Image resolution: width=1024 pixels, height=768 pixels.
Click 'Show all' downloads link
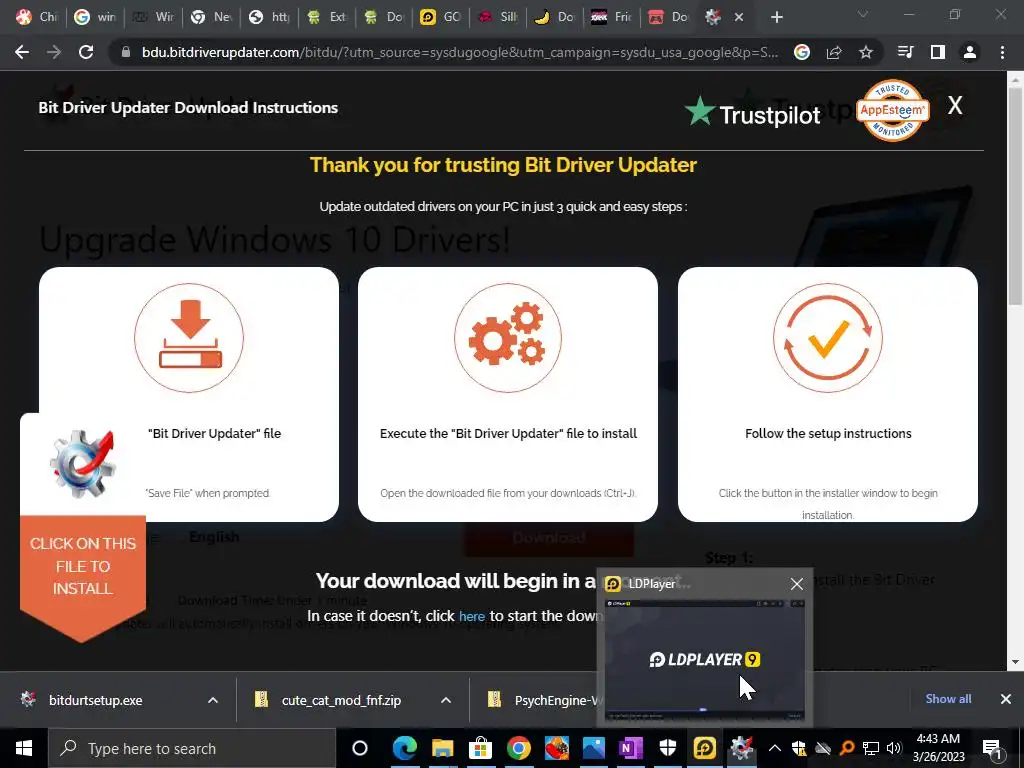948,699
